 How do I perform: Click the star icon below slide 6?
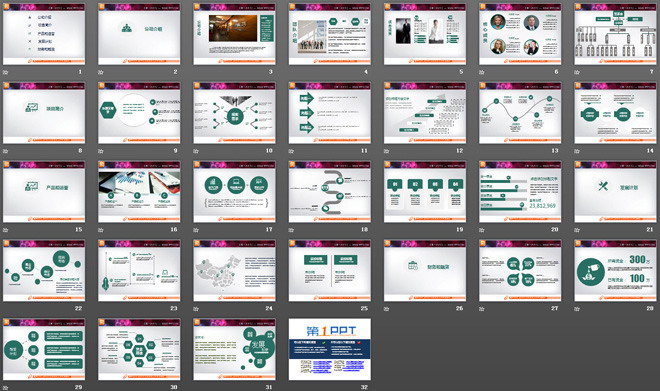click(x=482, y=72)
